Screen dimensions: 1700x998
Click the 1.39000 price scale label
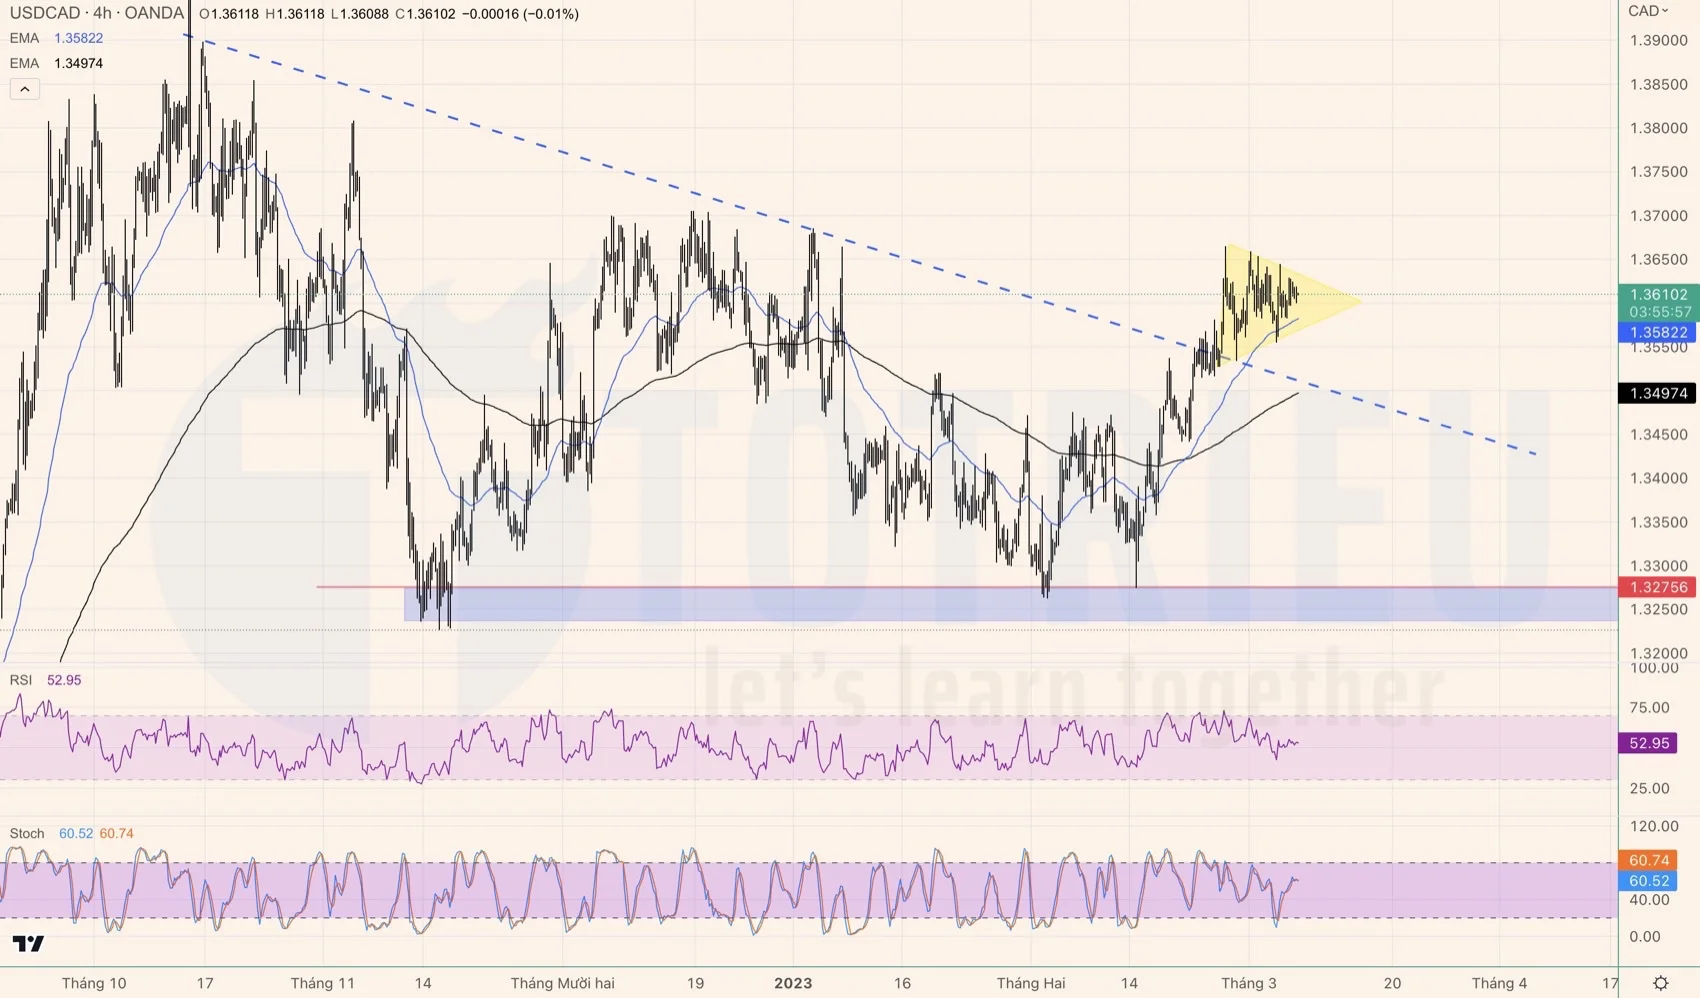coord(1658,40)
